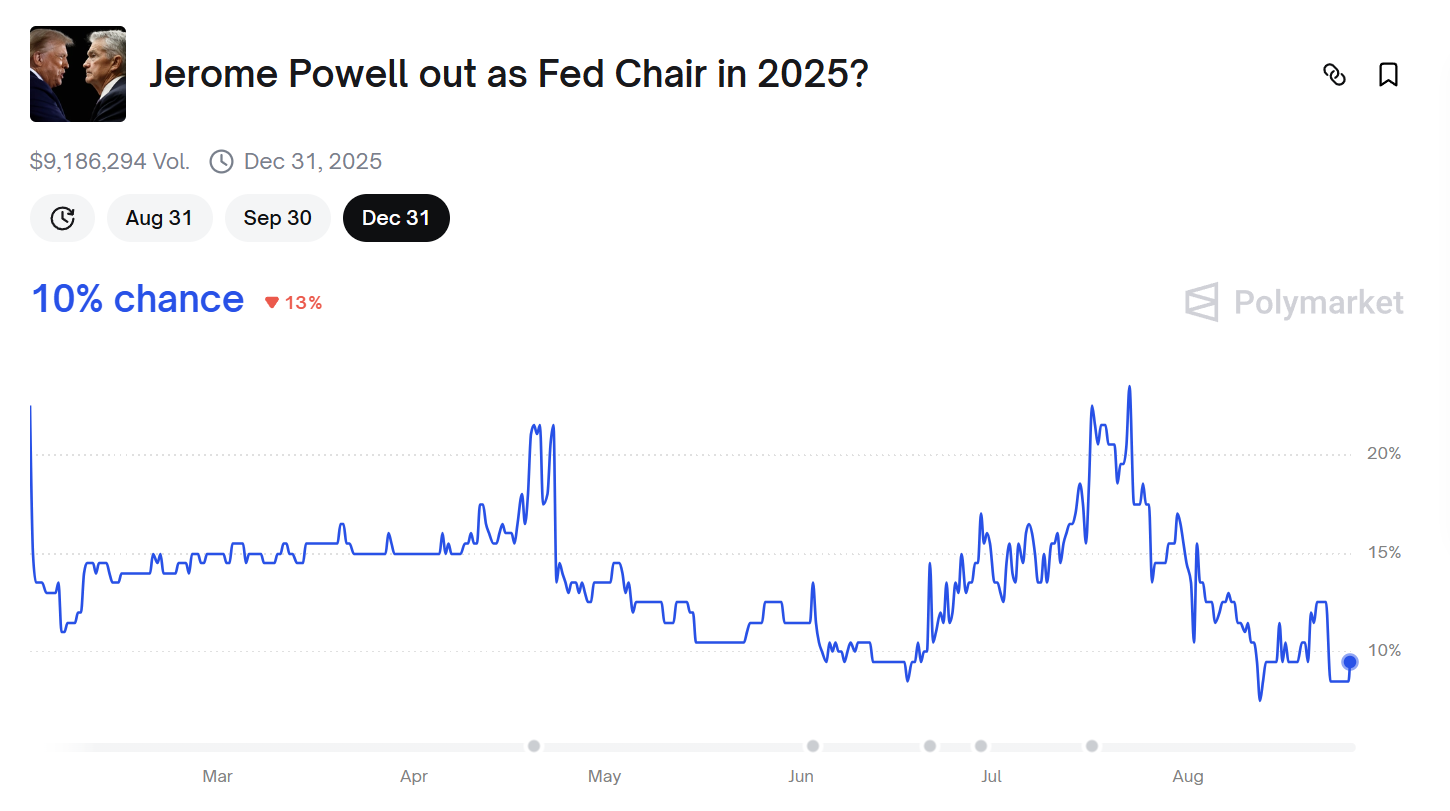Click the chart peak from late July
The image size is (1450, 811).
[x=1130, y=387]
